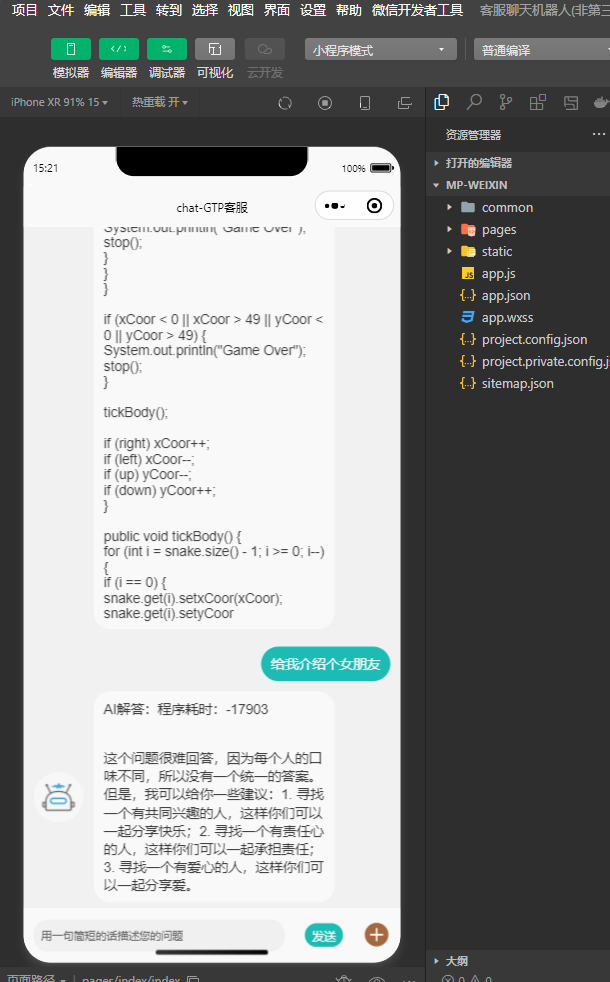This screenshot has height=982, width=610.
Task: Open the 帮助 menu
Action: 349,10
